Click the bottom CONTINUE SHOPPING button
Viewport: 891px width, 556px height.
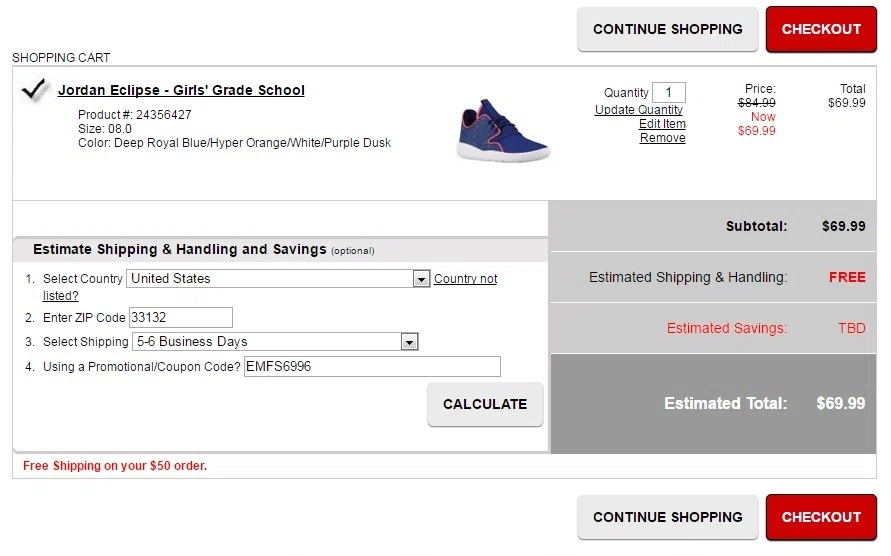(668, 517)
